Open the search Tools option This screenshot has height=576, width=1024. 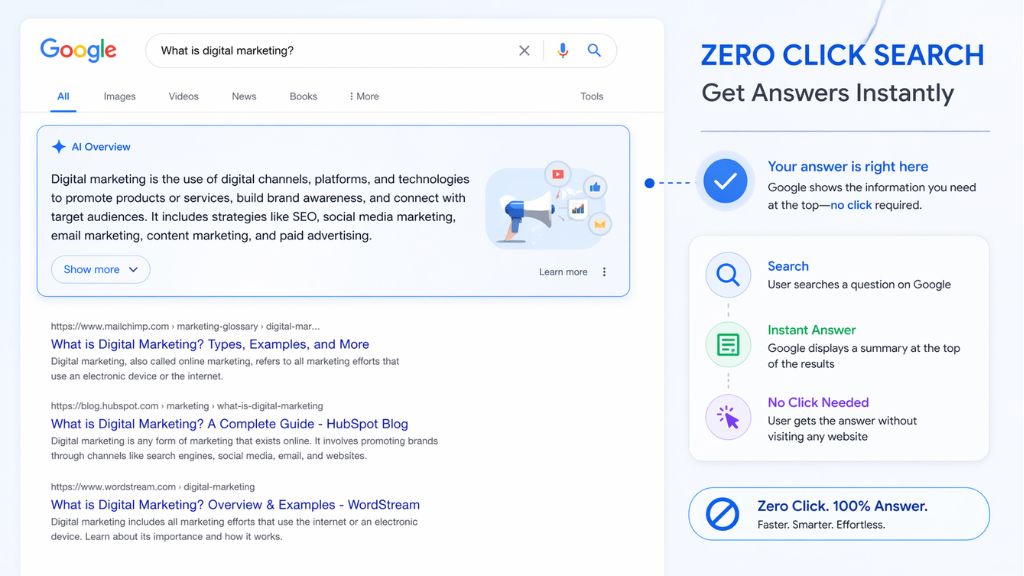(x=592, y=96)
